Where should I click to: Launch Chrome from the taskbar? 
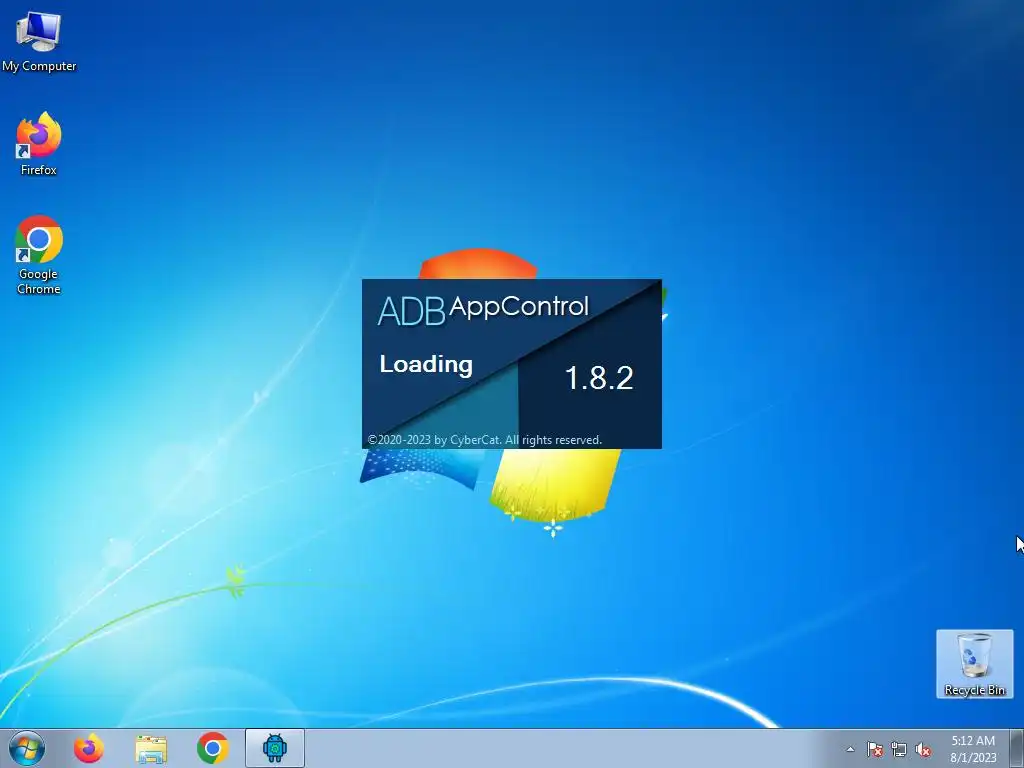point(212,748)
